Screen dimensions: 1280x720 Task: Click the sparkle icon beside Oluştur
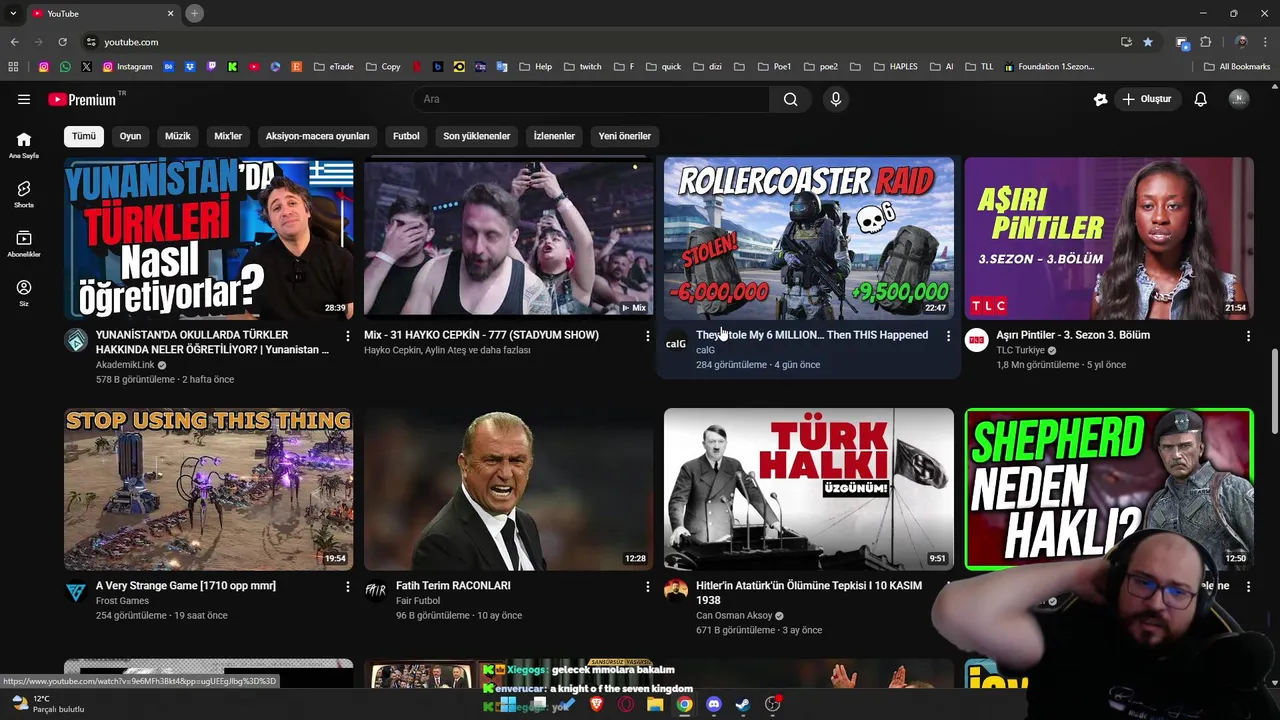point(1100,99)
